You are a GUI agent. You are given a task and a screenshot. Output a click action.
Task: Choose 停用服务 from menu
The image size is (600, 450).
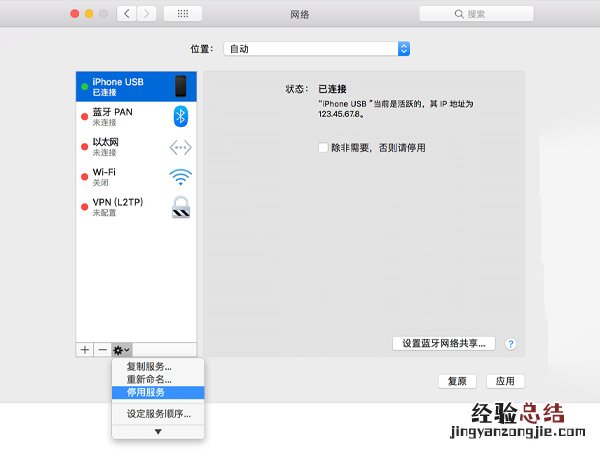click(x=158, y=392)
